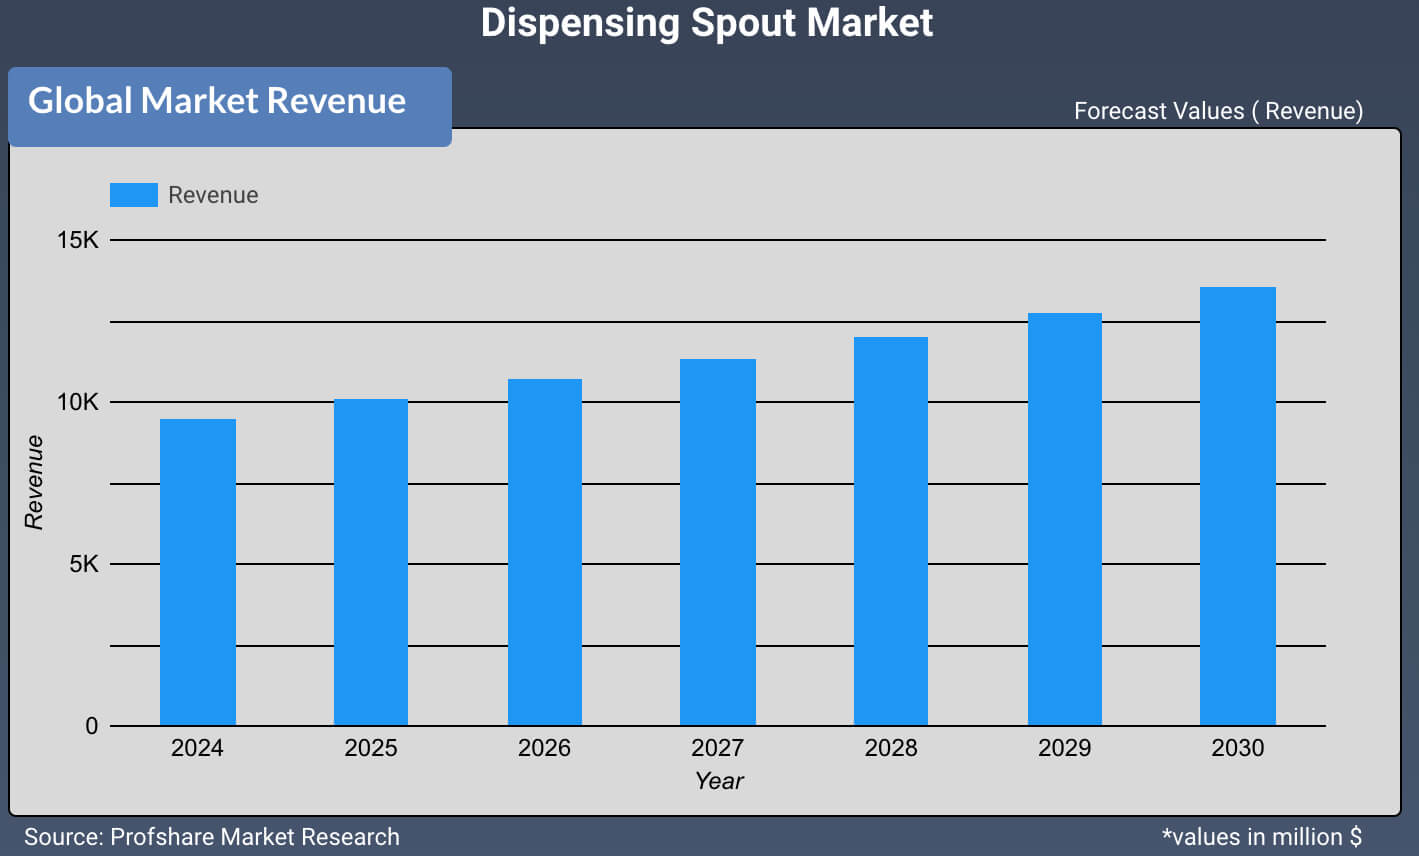
Task: Click the Forecast Values ( Revenue) label
Action: 1218,111
